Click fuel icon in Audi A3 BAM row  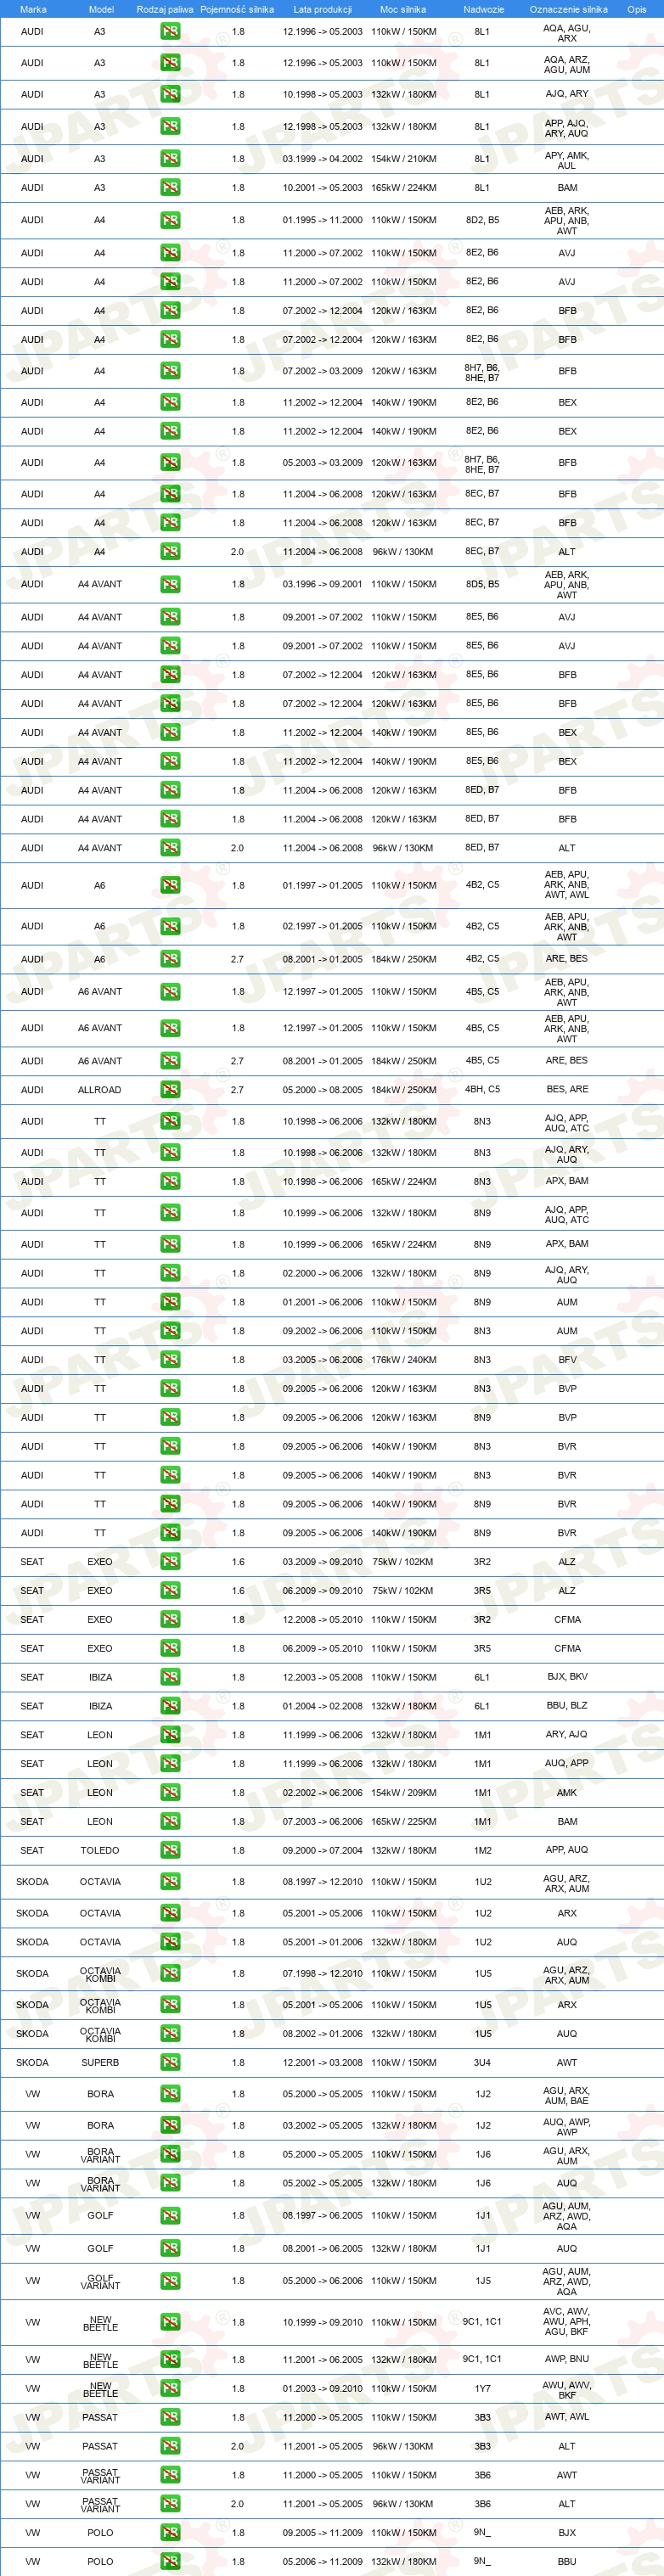coord(170,187)
